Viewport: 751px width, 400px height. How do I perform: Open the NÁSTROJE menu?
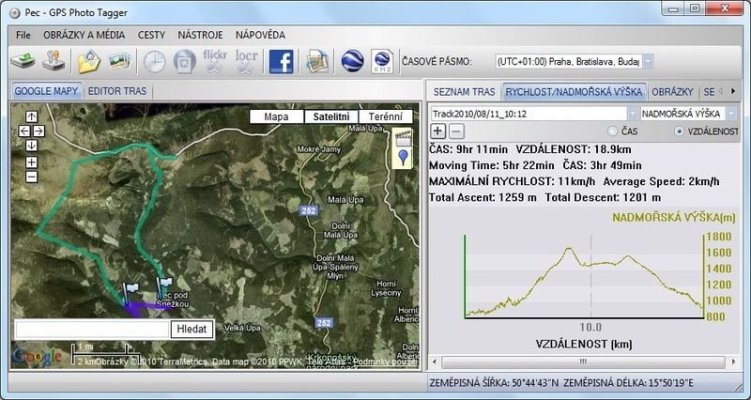click(x=200, y=35)
